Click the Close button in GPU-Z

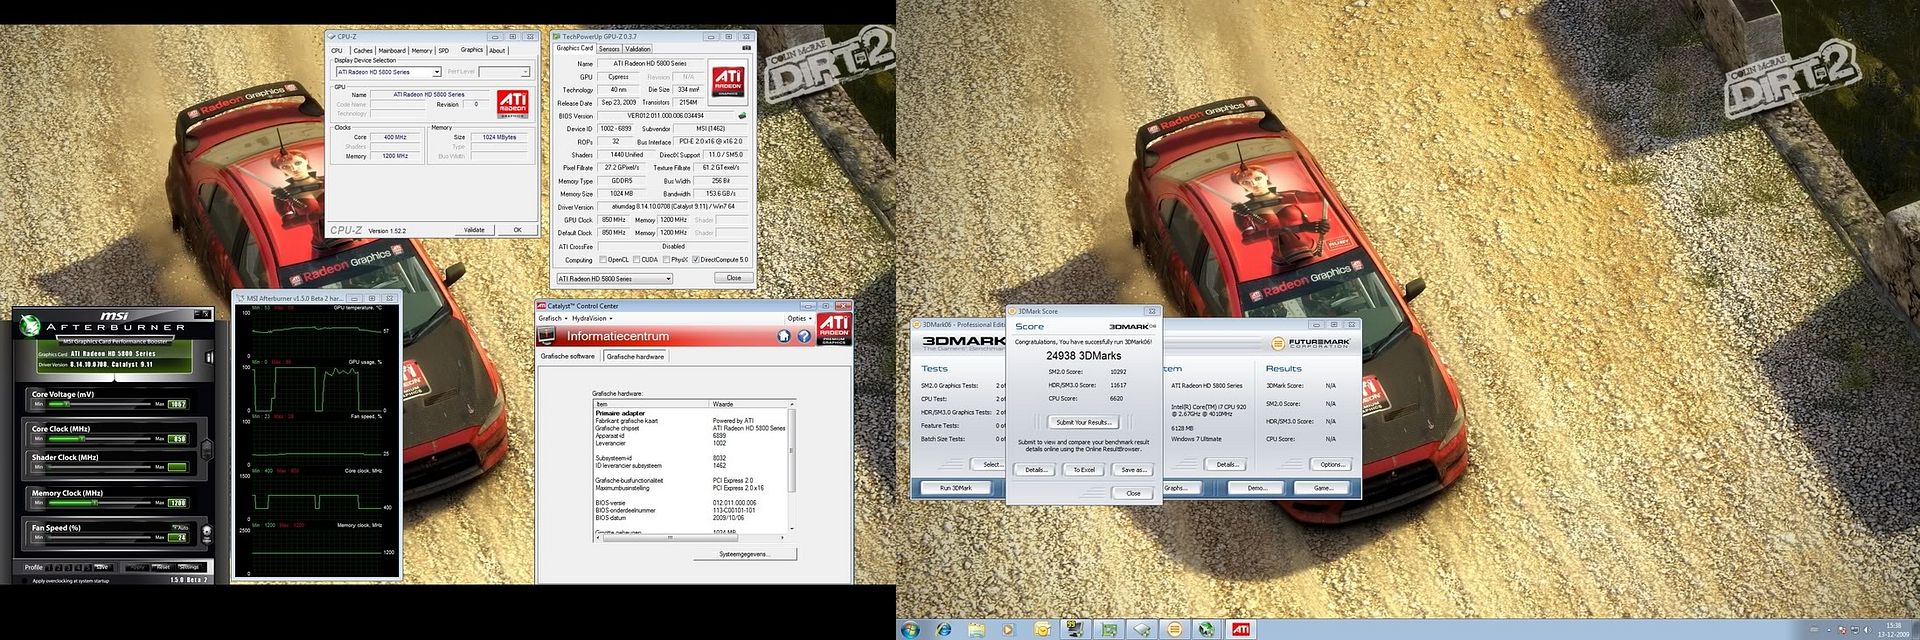[734, 278]
